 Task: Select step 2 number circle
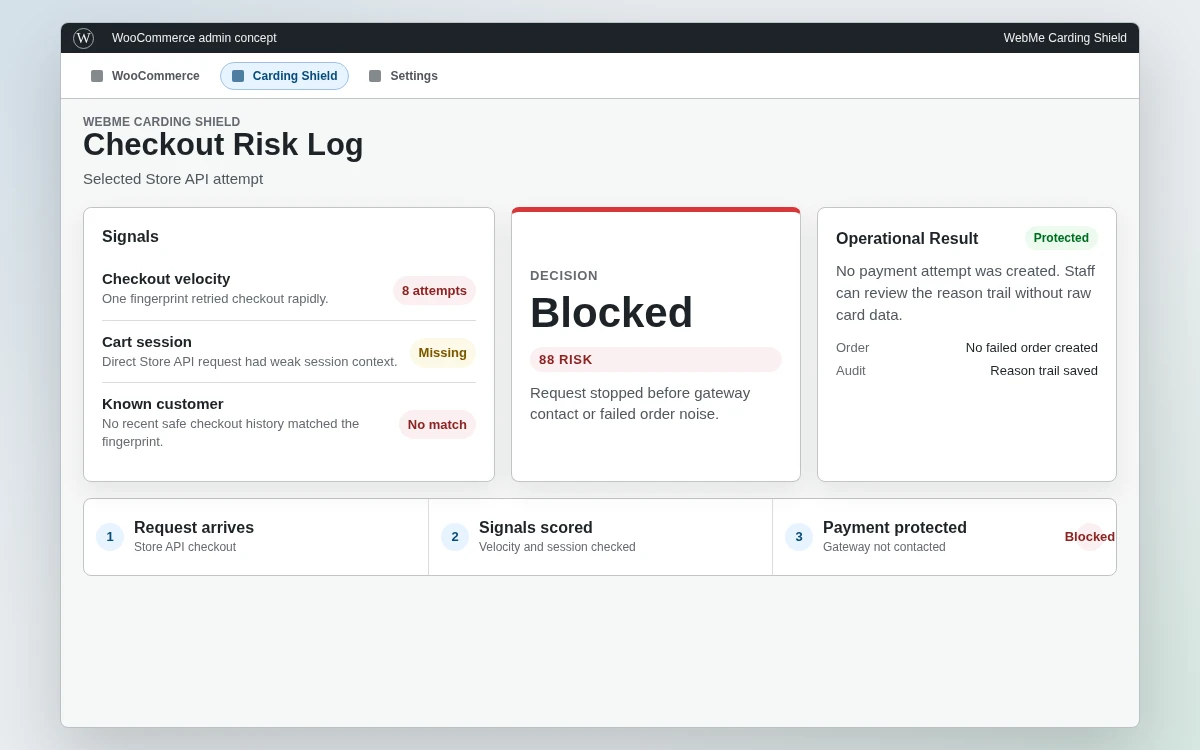pyautogui.click(x=455, y=537)
